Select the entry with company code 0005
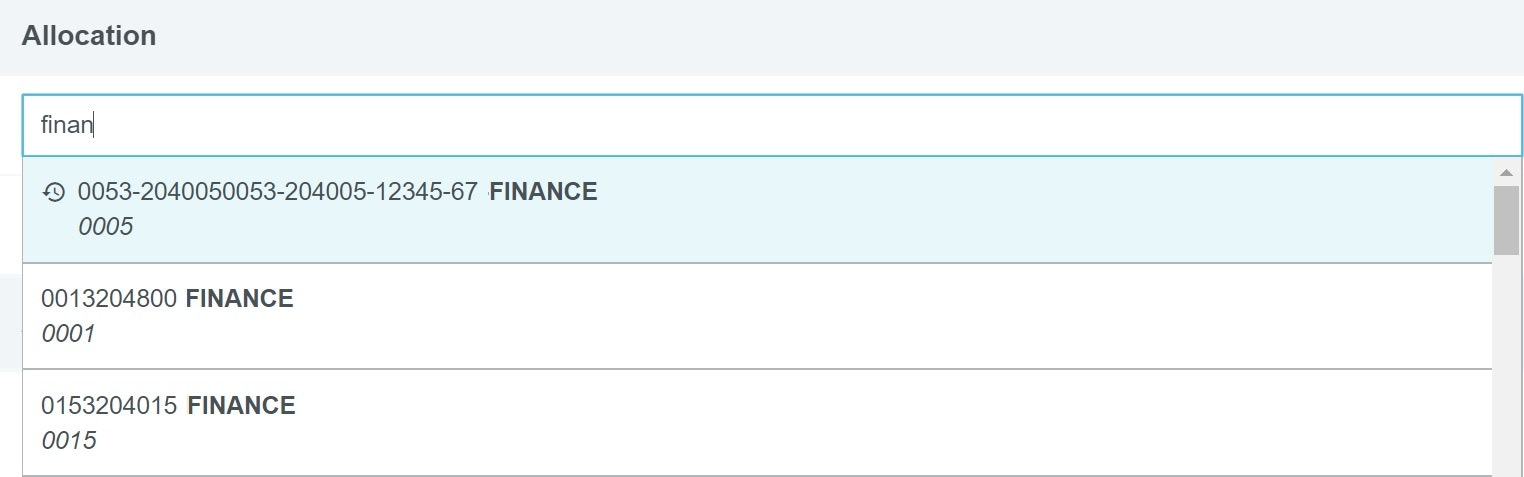The height and width of the screenshot is (477, 1524). [x=105, y=227]
